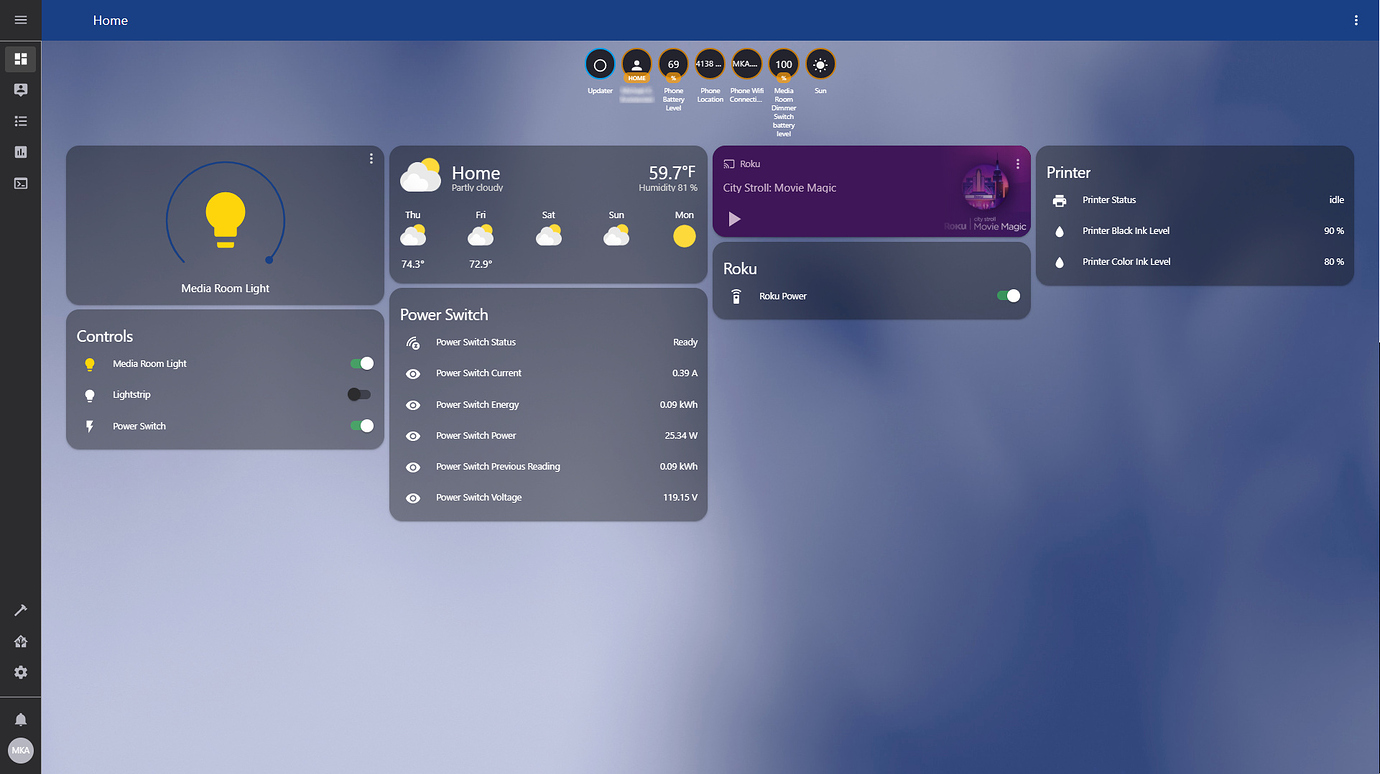Open the Updater badge at the top

[x=600, y=64]
